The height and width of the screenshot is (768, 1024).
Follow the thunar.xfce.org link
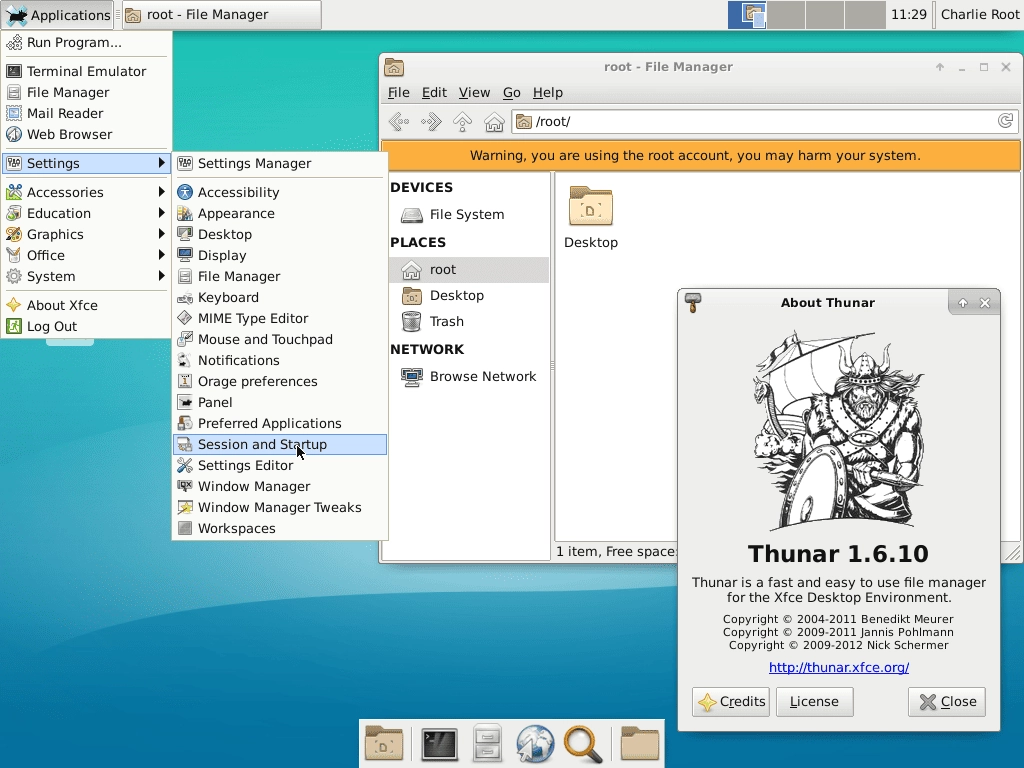coord(839,667)
